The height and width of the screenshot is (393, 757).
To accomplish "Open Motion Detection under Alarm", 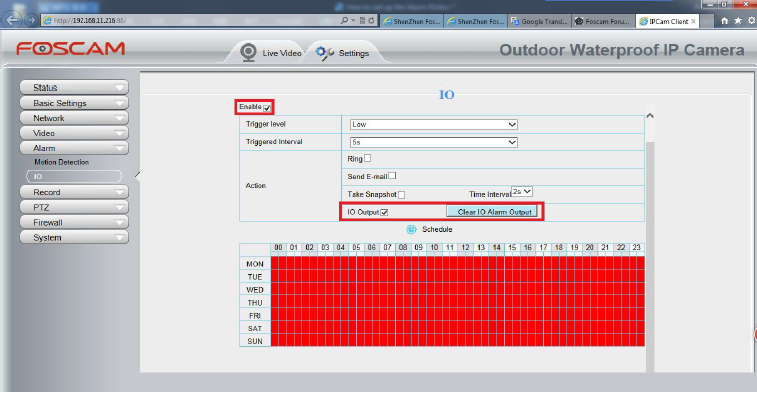I will (61, 162).
